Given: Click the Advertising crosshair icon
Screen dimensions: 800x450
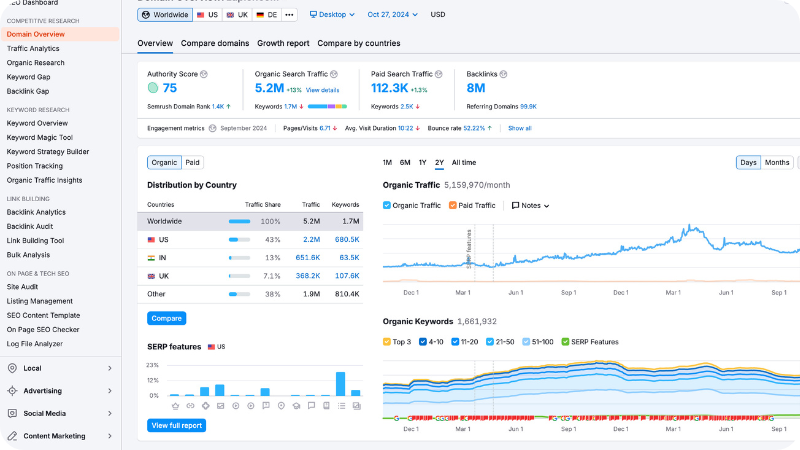Looking at the screenshot, I should tap(11, 391).
